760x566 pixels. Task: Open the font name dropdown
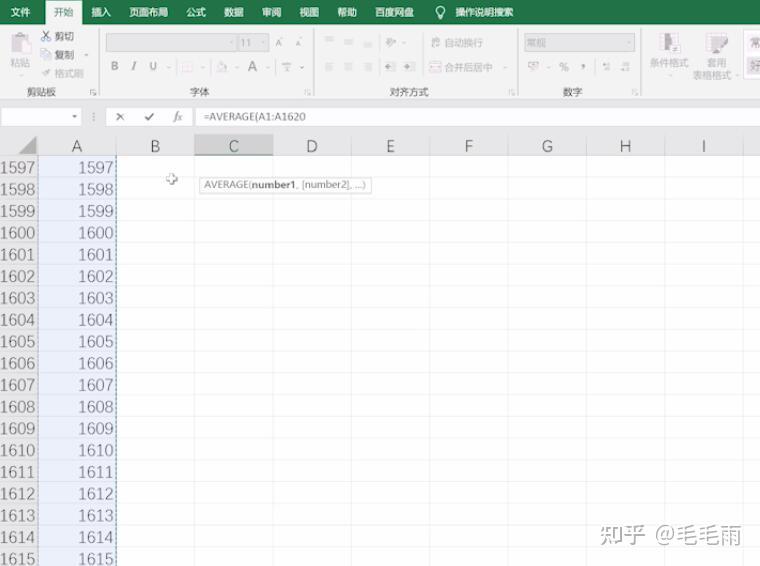click(231, 43)
